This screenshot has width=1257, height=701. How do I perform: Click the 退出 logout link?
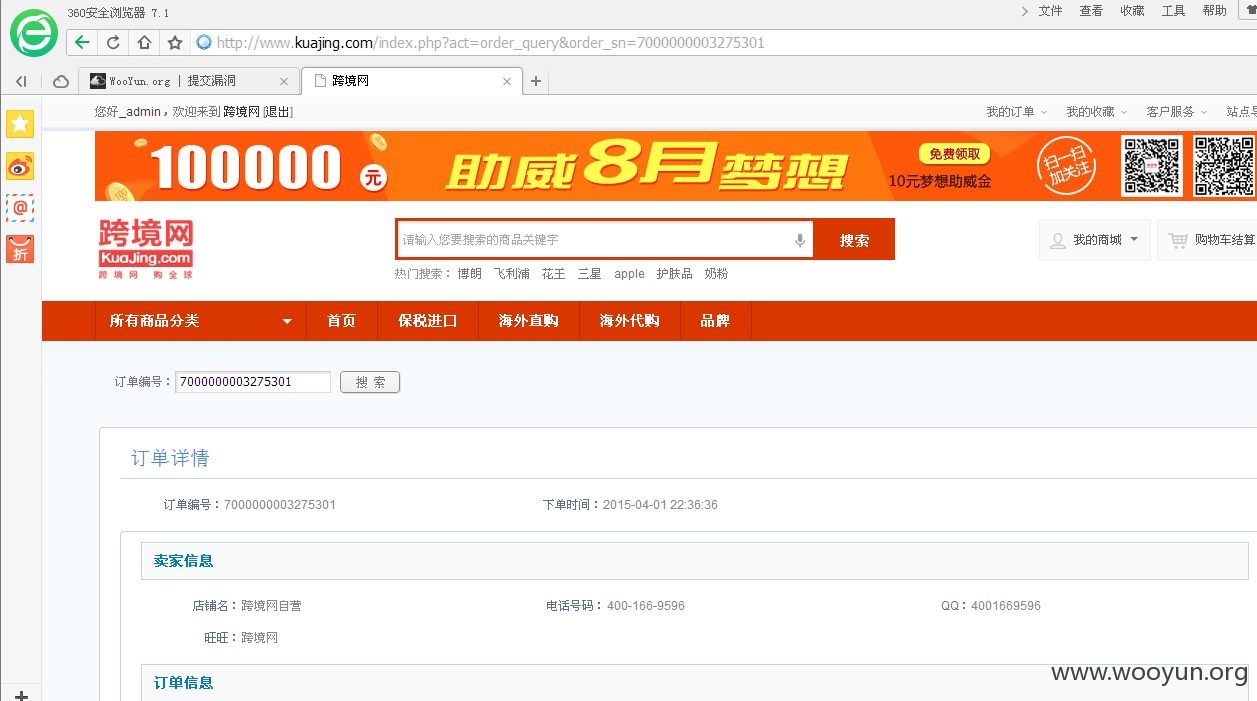coord(278,112)
